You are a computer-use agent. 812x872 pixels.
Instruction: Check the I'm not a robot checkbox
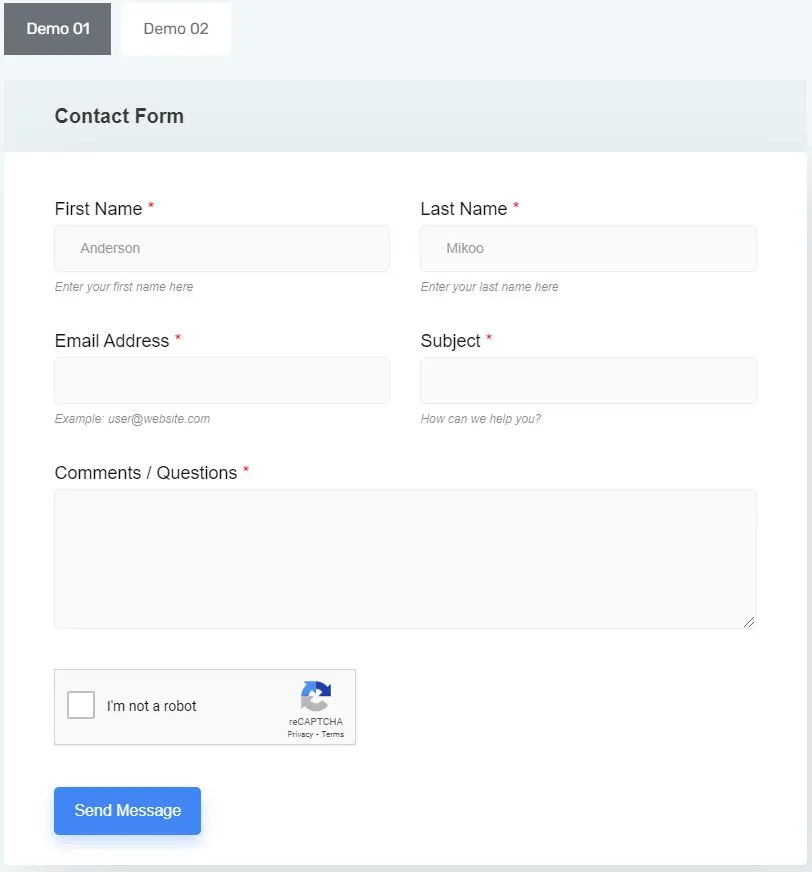(x=81, y=705)
